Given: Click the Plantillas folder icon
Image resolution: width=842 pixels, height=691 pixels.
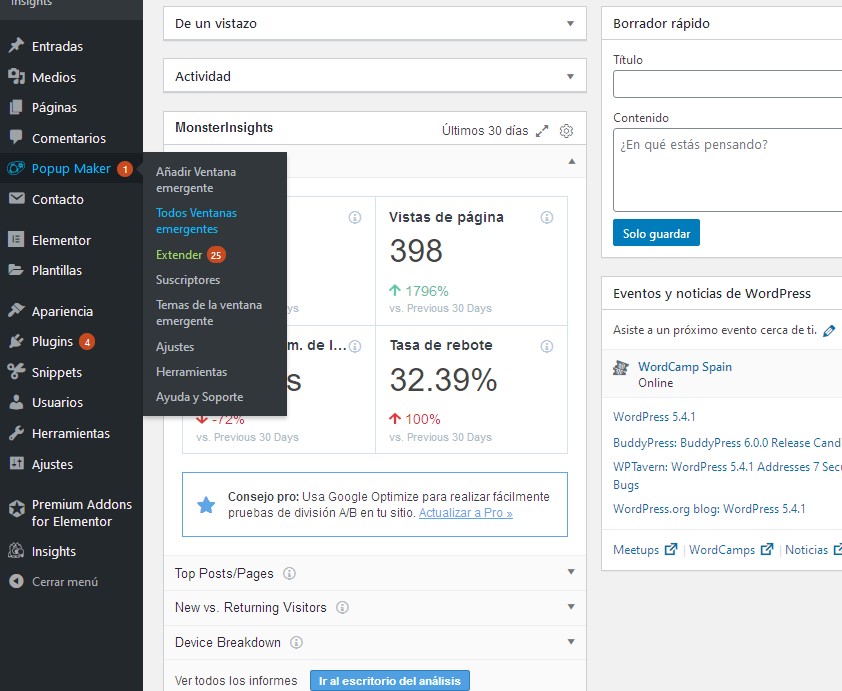Looking at the screenshot, I should coord(17,270).
